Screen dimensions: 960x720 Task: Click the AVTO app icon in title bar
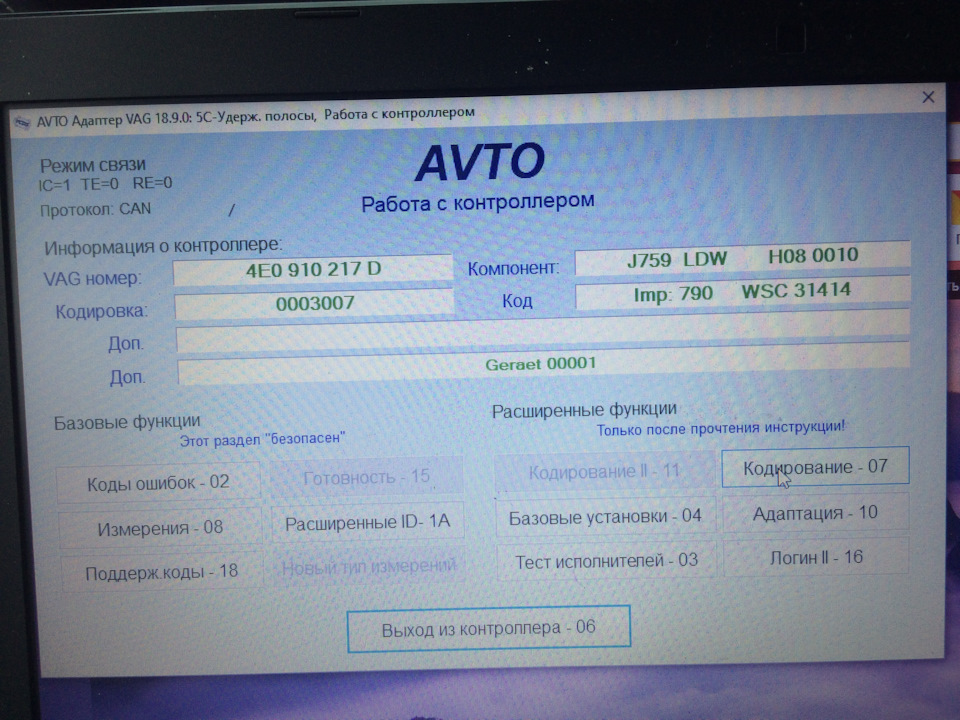click(x=23, y=122)
